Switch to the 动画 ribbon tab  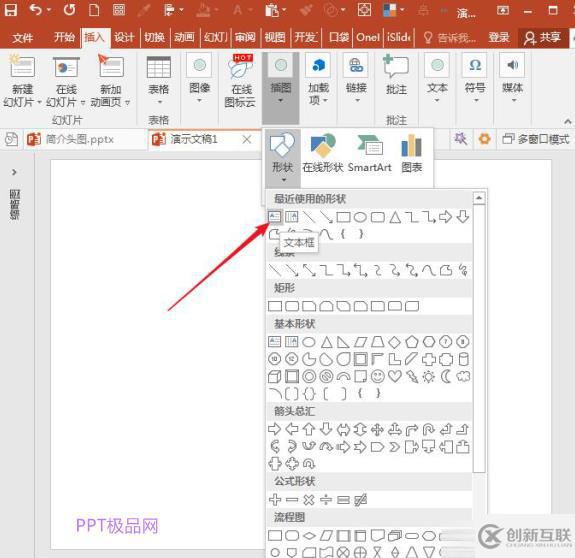184,37
